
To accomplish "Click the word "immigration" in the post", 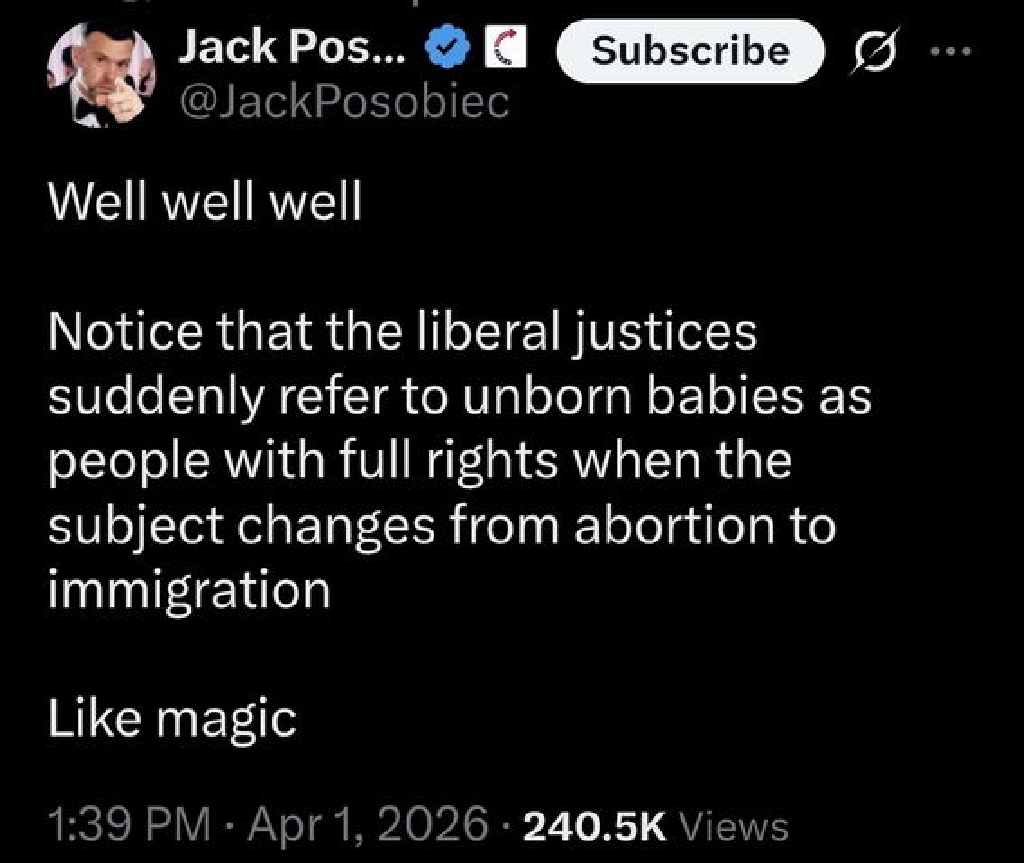I will (189, 591).
